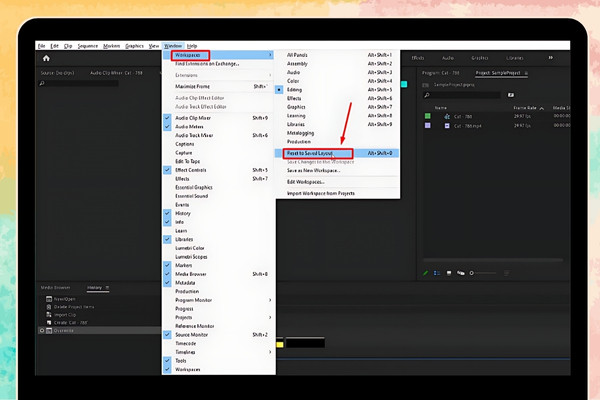Select Reset to Saved Layout
This screenshot has height=400, width=600.
pos(338,153)
